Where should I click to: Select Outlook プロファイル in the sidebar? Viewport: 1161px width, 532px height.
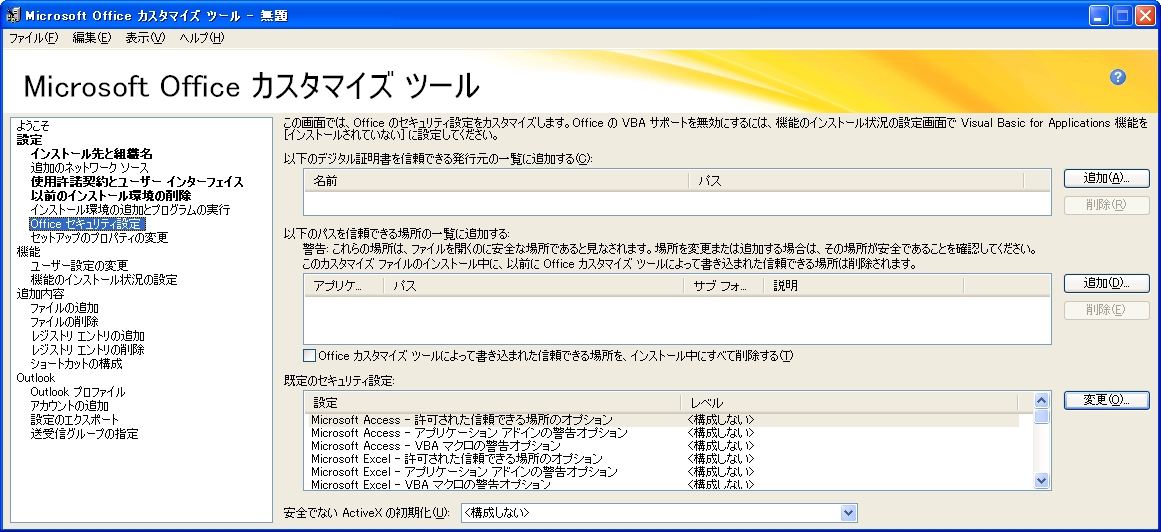click(x=77, y=392)
